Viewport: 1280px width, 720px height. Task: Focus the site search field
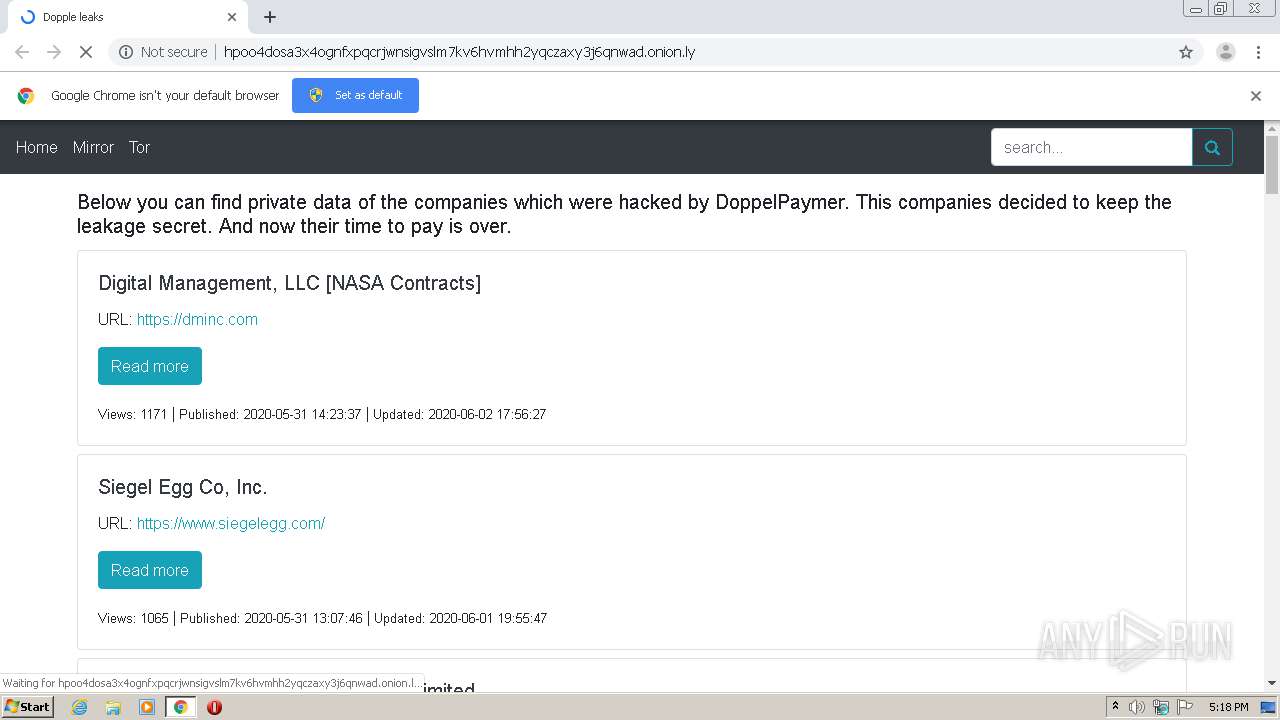point(1091,147)
